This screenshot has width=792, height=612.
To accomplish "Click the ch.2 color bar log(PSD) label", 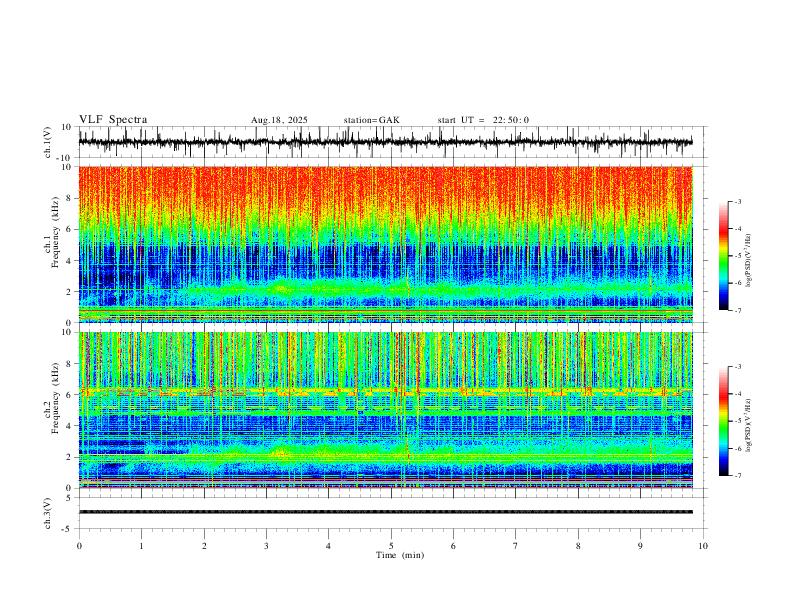I will pyautogui.click(x=749, y=425).
